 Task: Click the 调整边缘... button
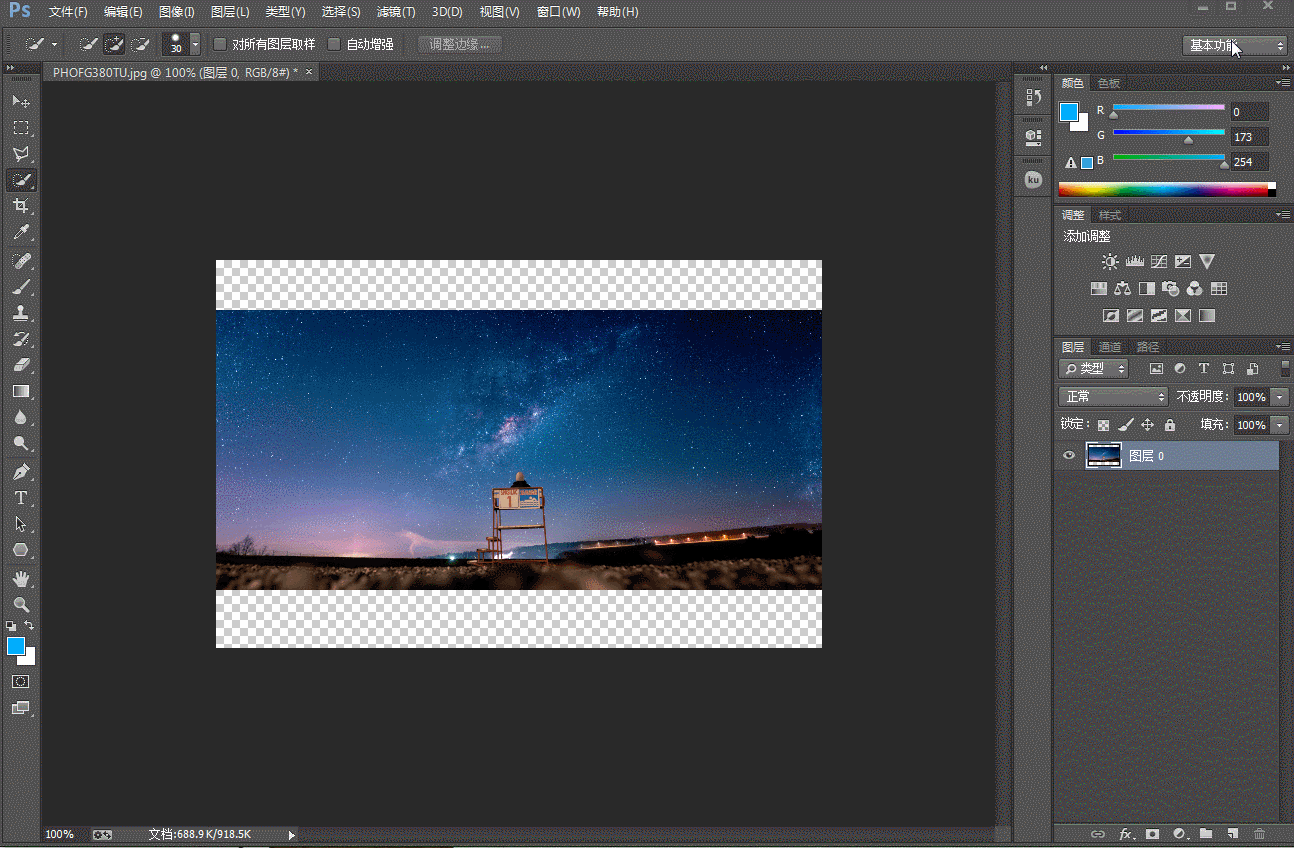click(x=460, y=45)
